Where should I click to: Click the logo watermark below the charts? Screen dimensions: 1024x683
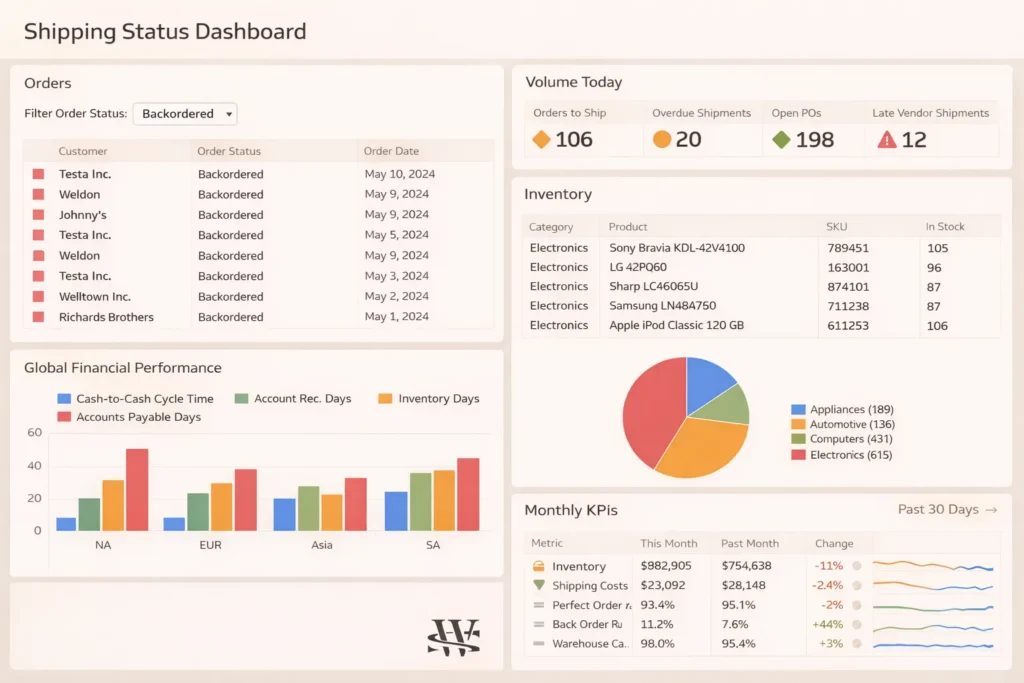(455, 636)
